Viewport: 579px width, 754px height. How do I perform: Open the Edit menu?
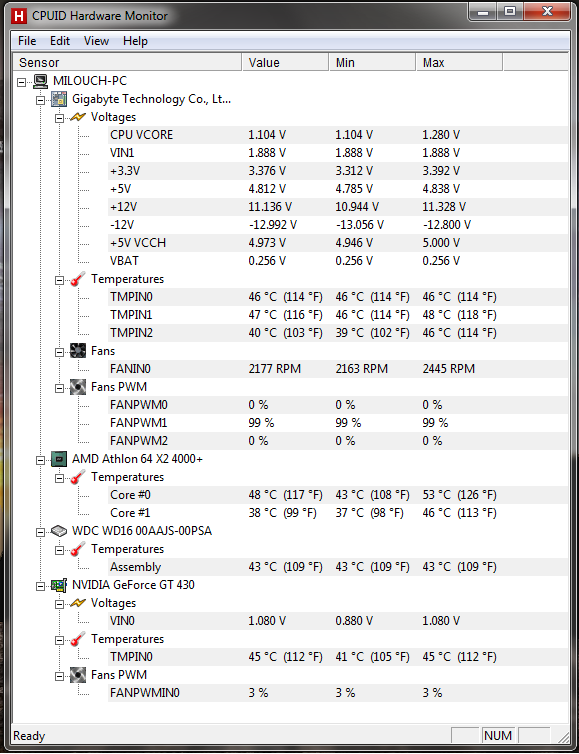click(60, 41)
